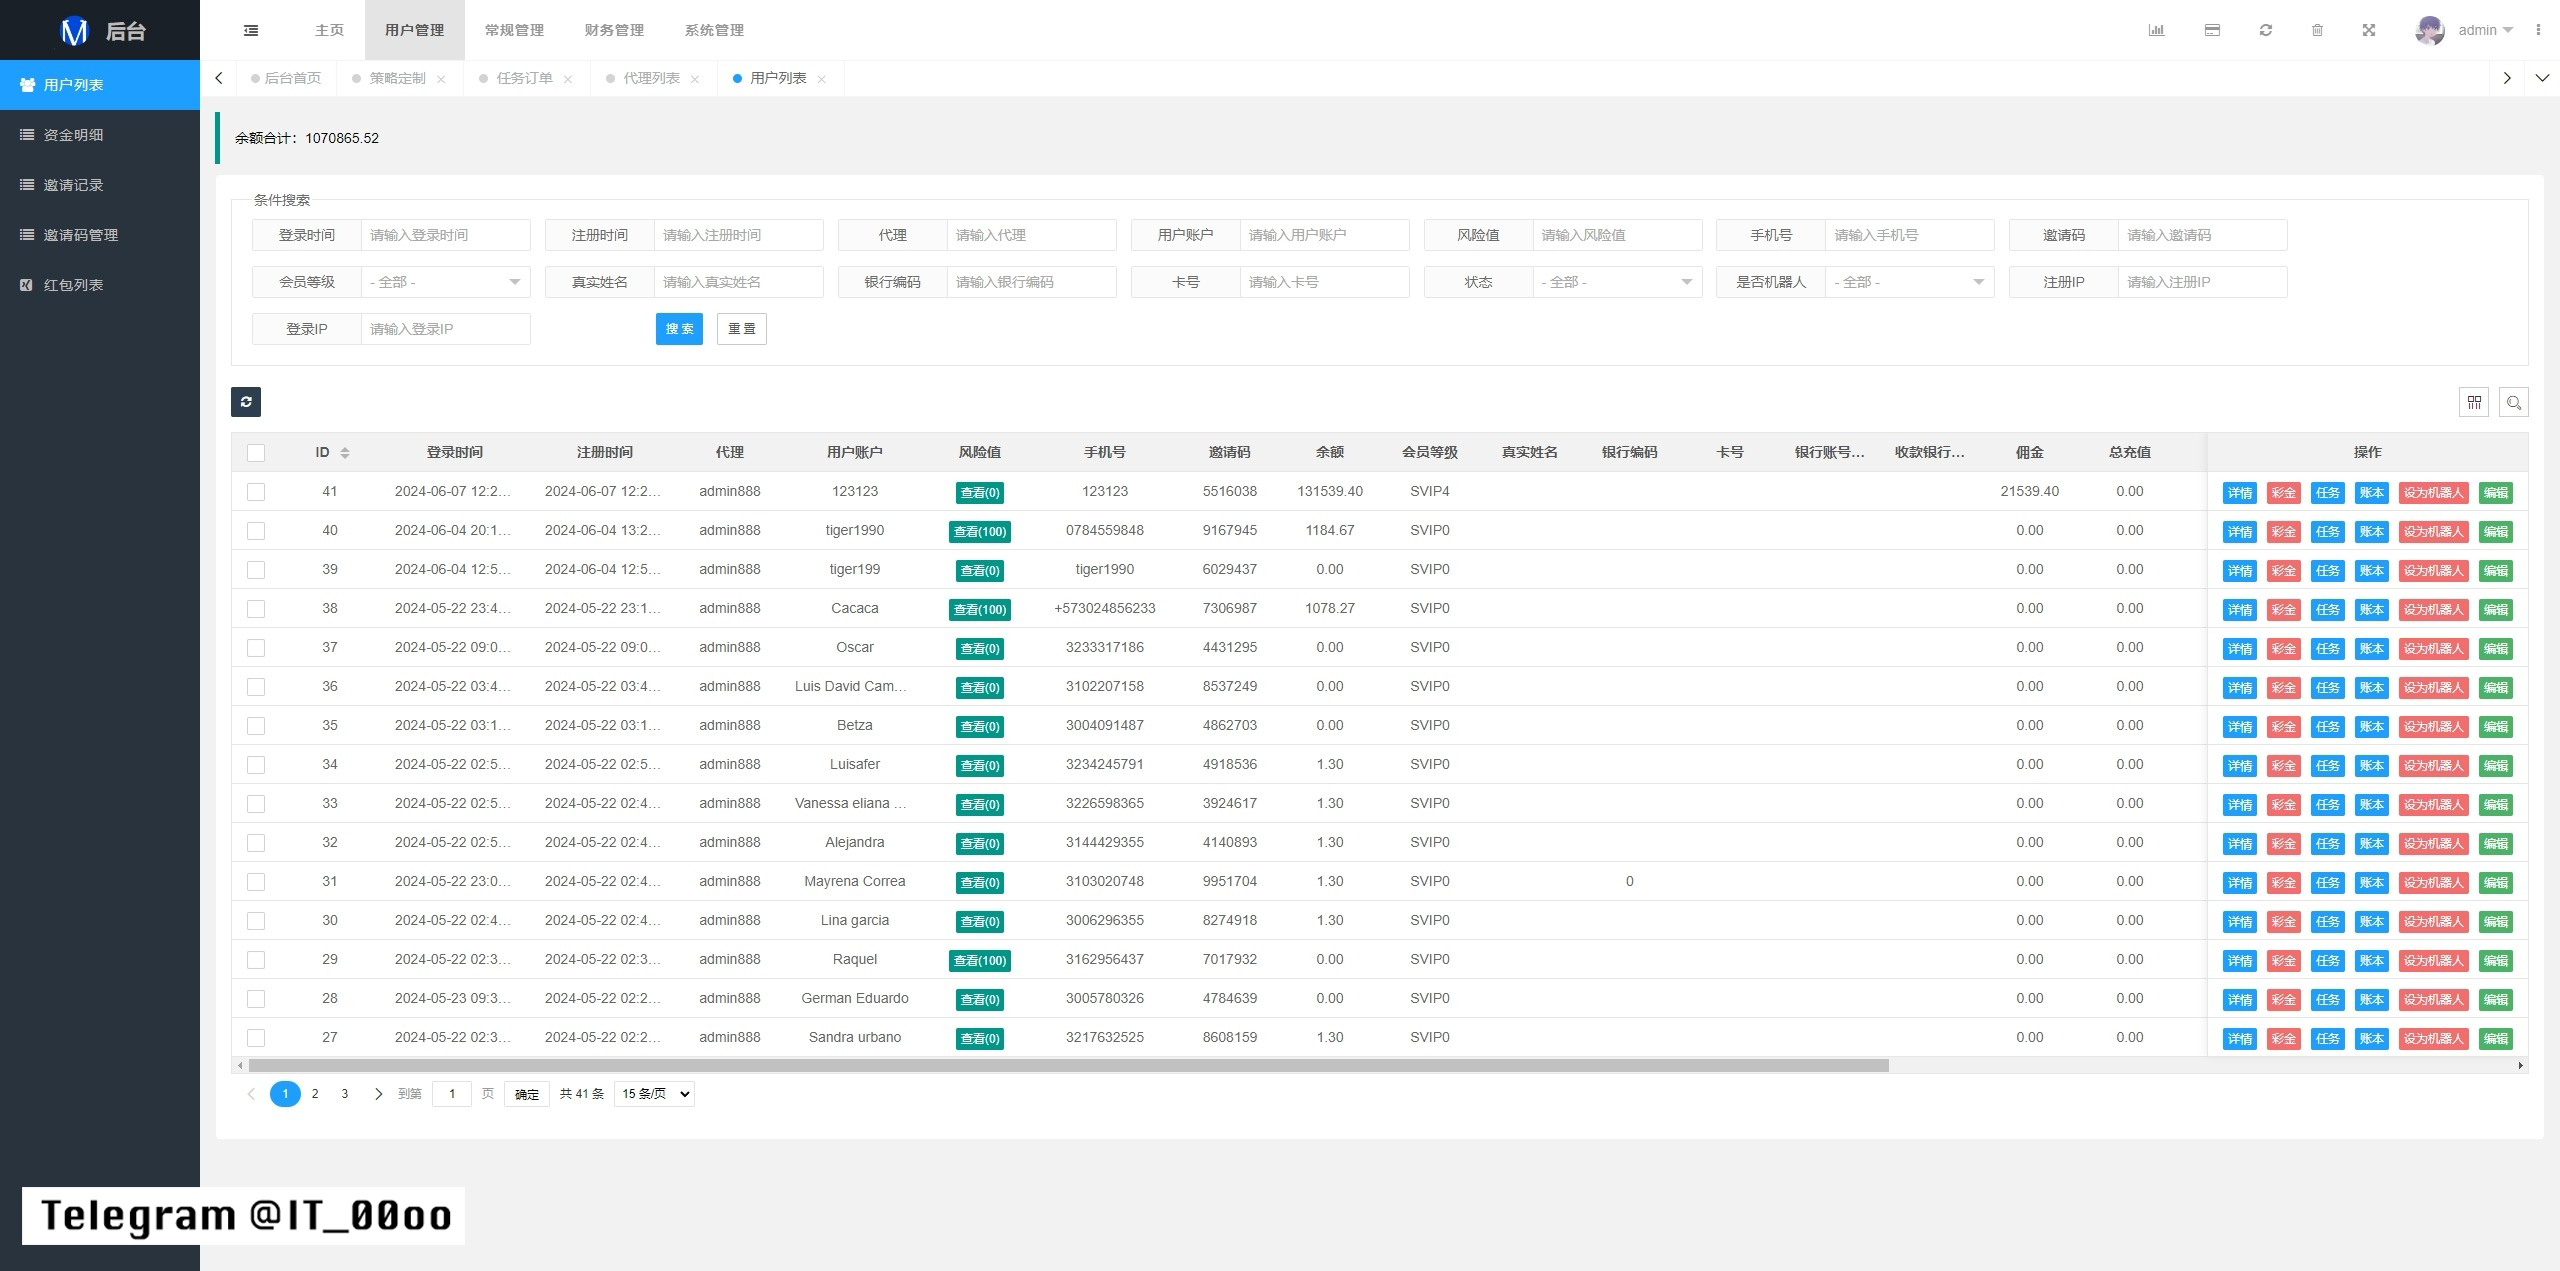The width and height of the screenshot is (2560, 1271).
Task: Open the 是否机器人 dropdown
Action: pos(1909,282)
